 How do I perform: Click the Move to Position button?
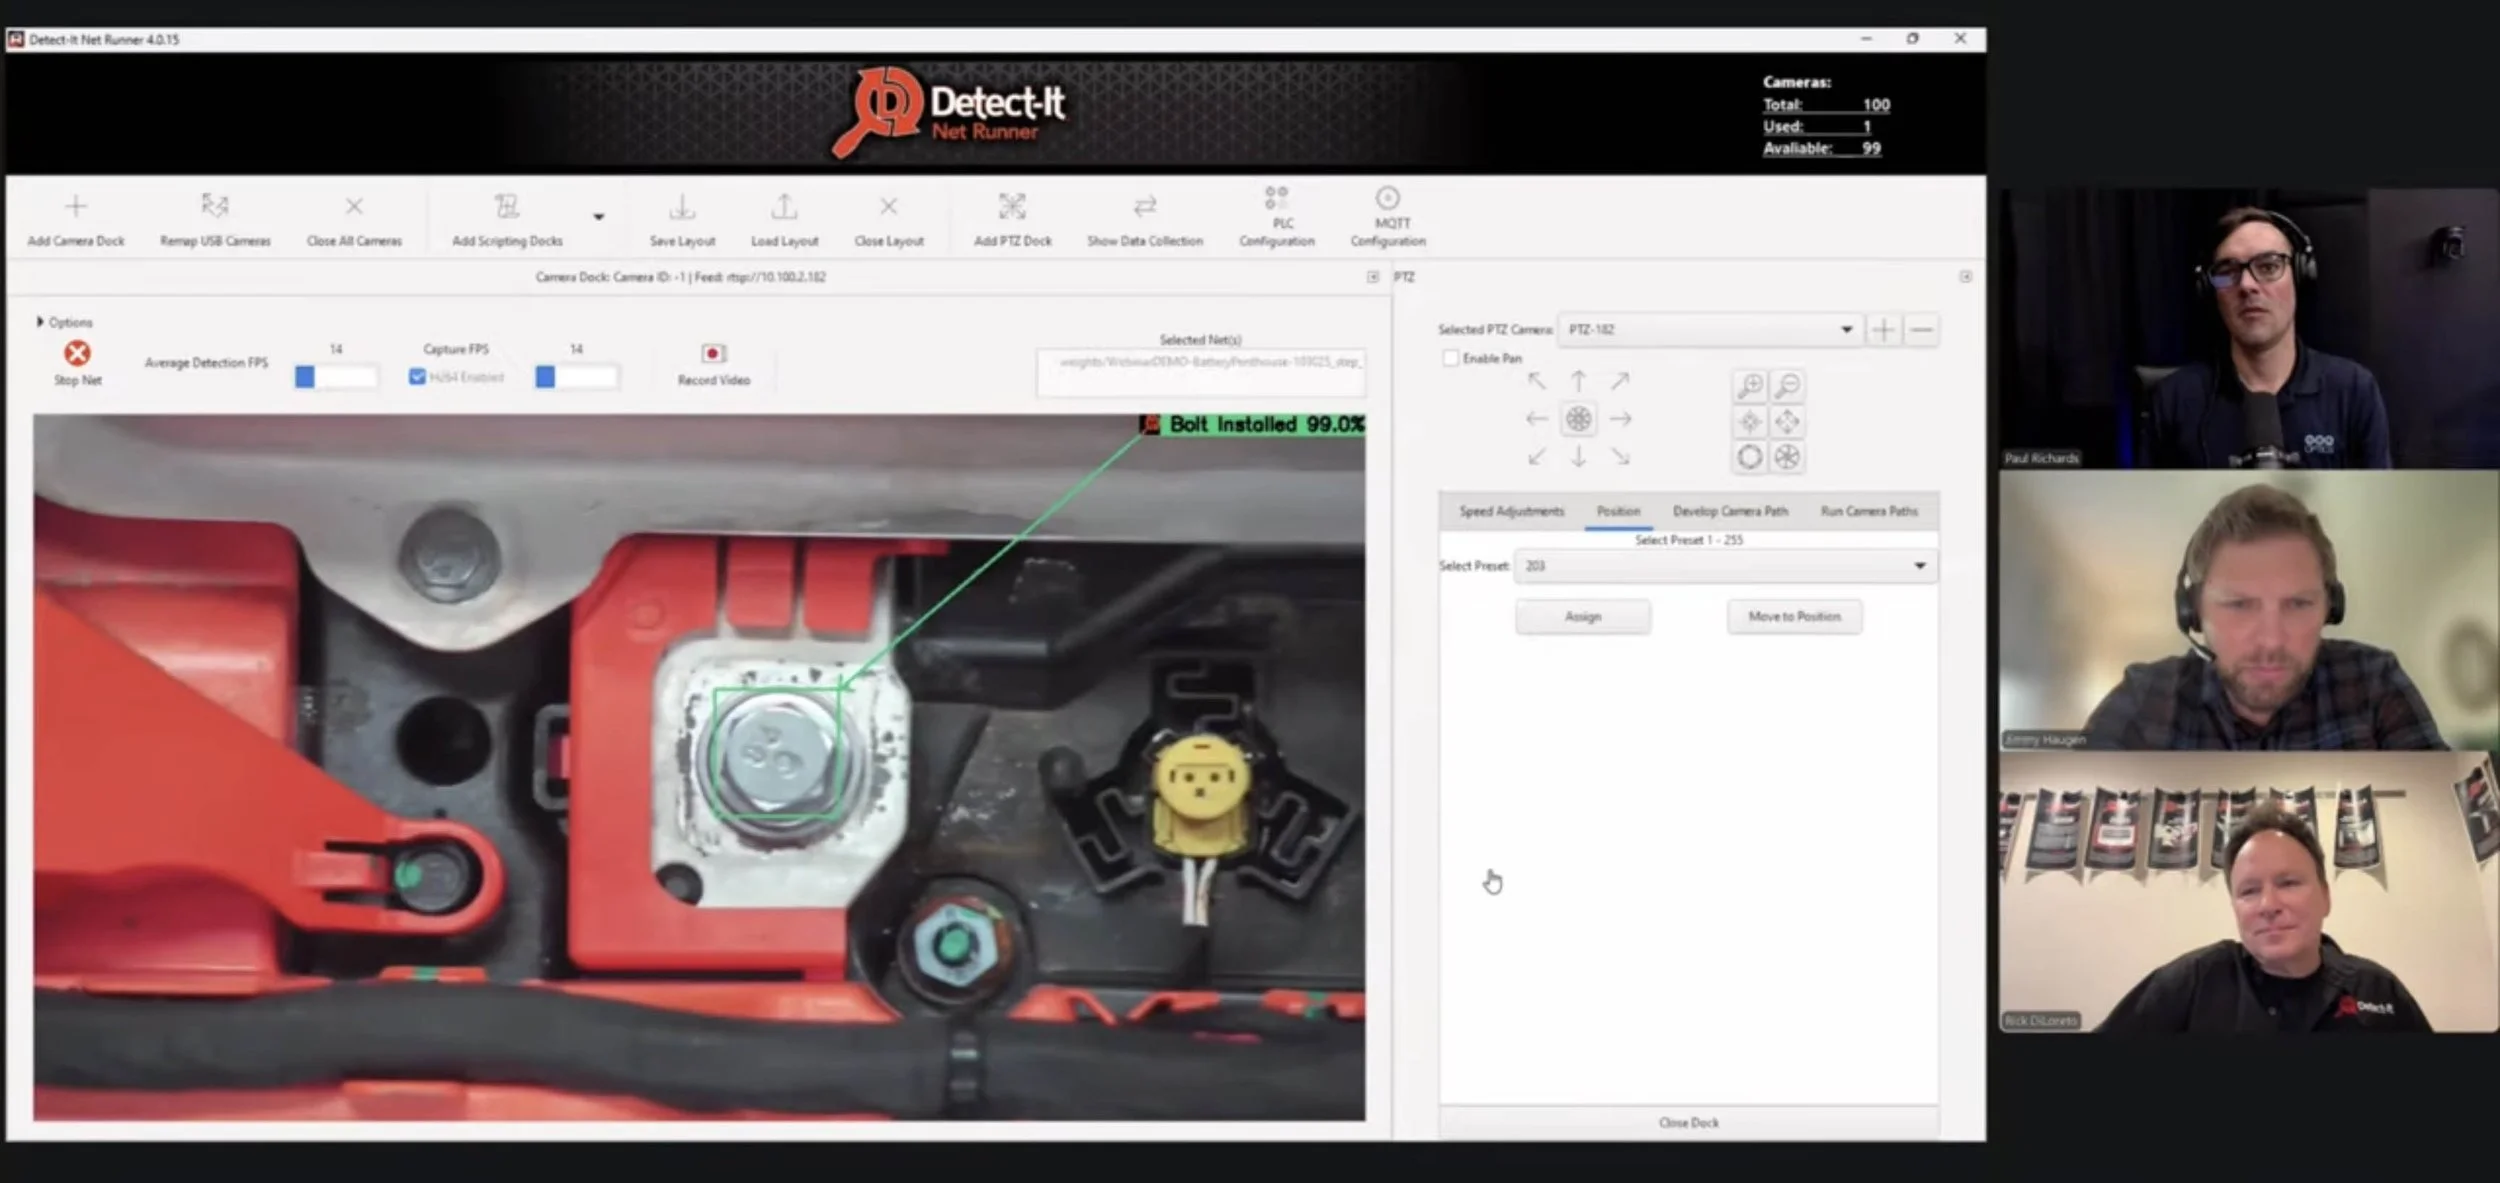click(x=1794, y=617)
